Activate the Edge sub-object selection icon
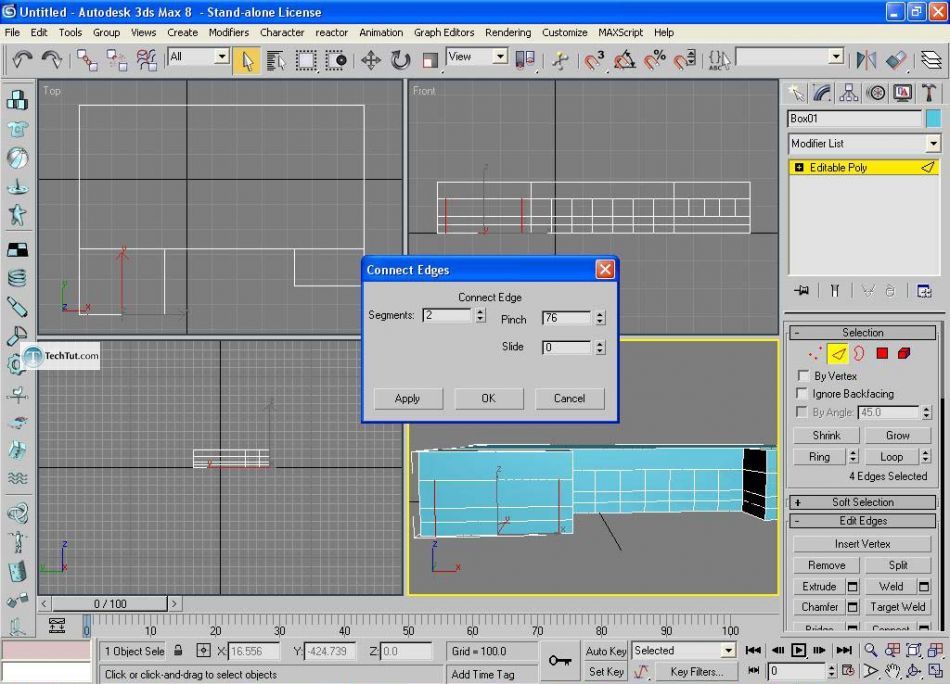 point(838,353)
